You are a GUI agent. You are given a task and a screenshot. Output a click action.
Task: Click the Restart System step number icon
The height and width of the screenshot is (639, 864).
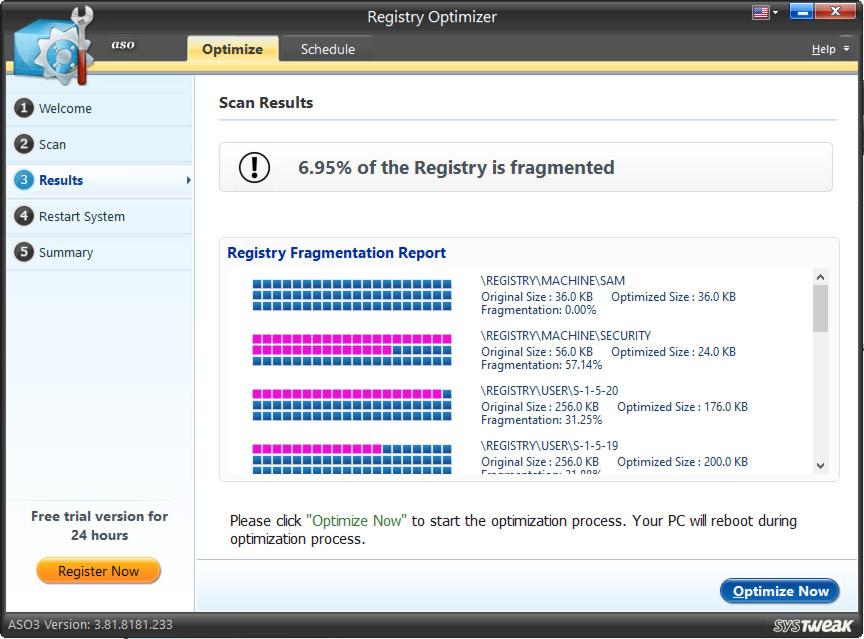click(x=23, y=216)
